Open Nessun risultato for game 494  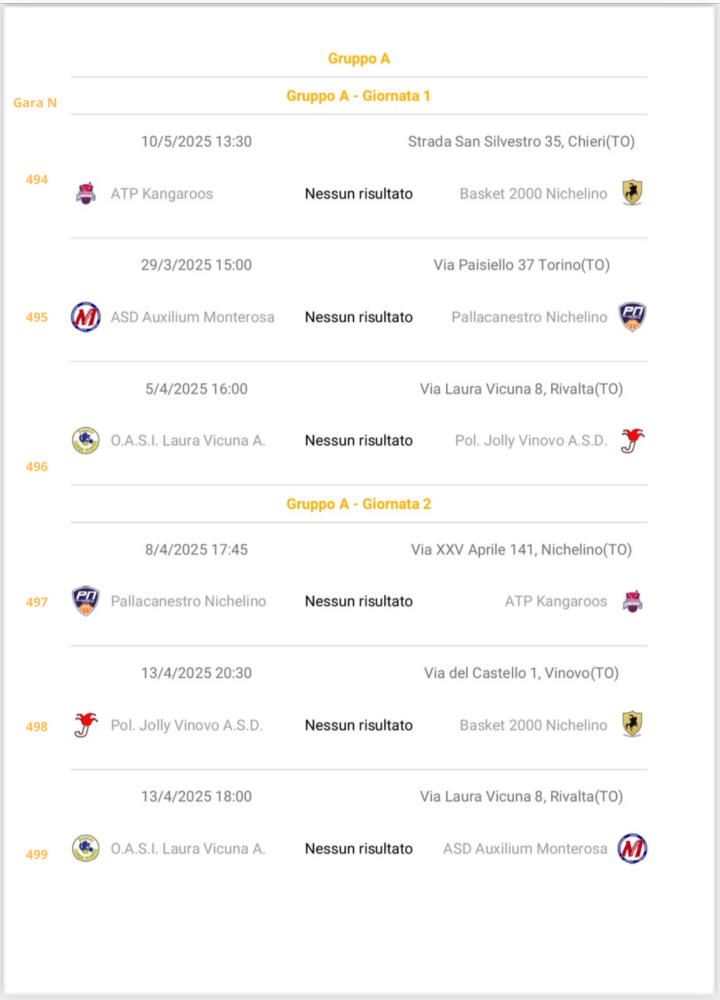coord(358,194)
